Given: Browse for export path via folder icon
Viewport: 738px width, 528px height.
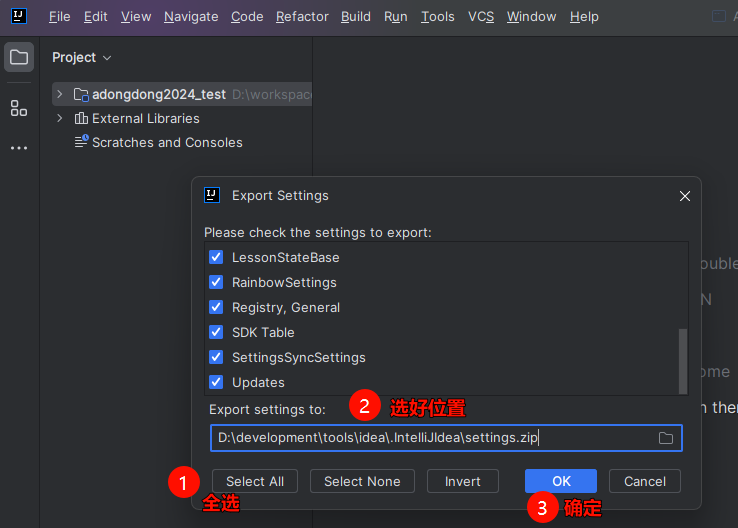Looking at the screenshot, I should click(666, 438).
